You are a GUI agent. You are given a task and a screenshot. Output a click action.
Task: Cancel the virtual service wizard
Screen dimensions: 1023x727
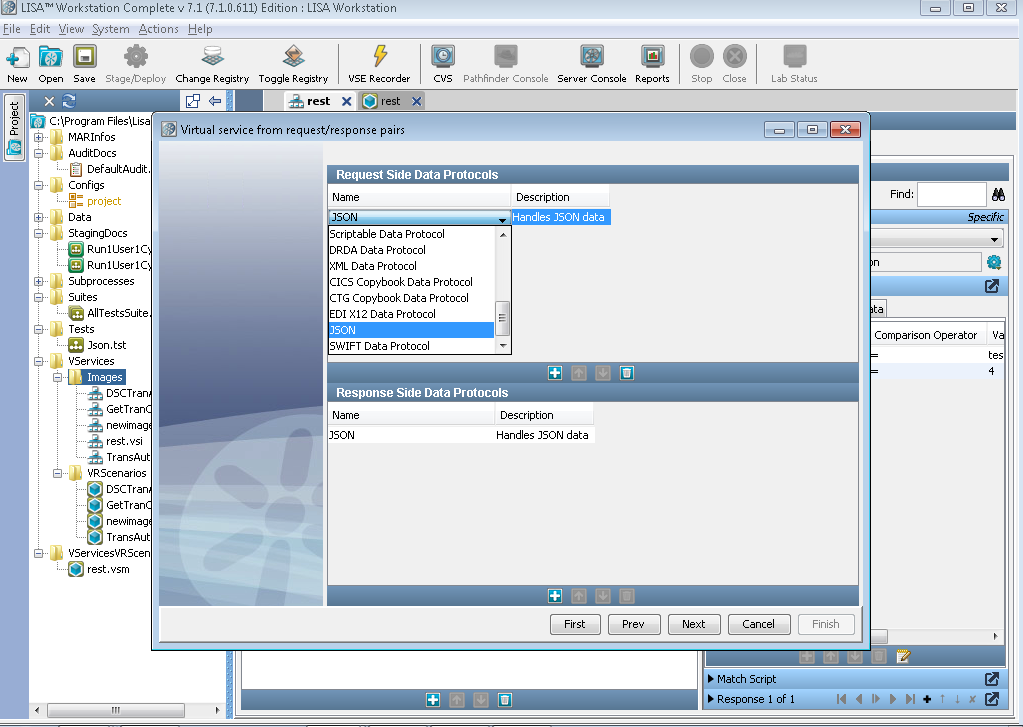(x=759, y=625)
